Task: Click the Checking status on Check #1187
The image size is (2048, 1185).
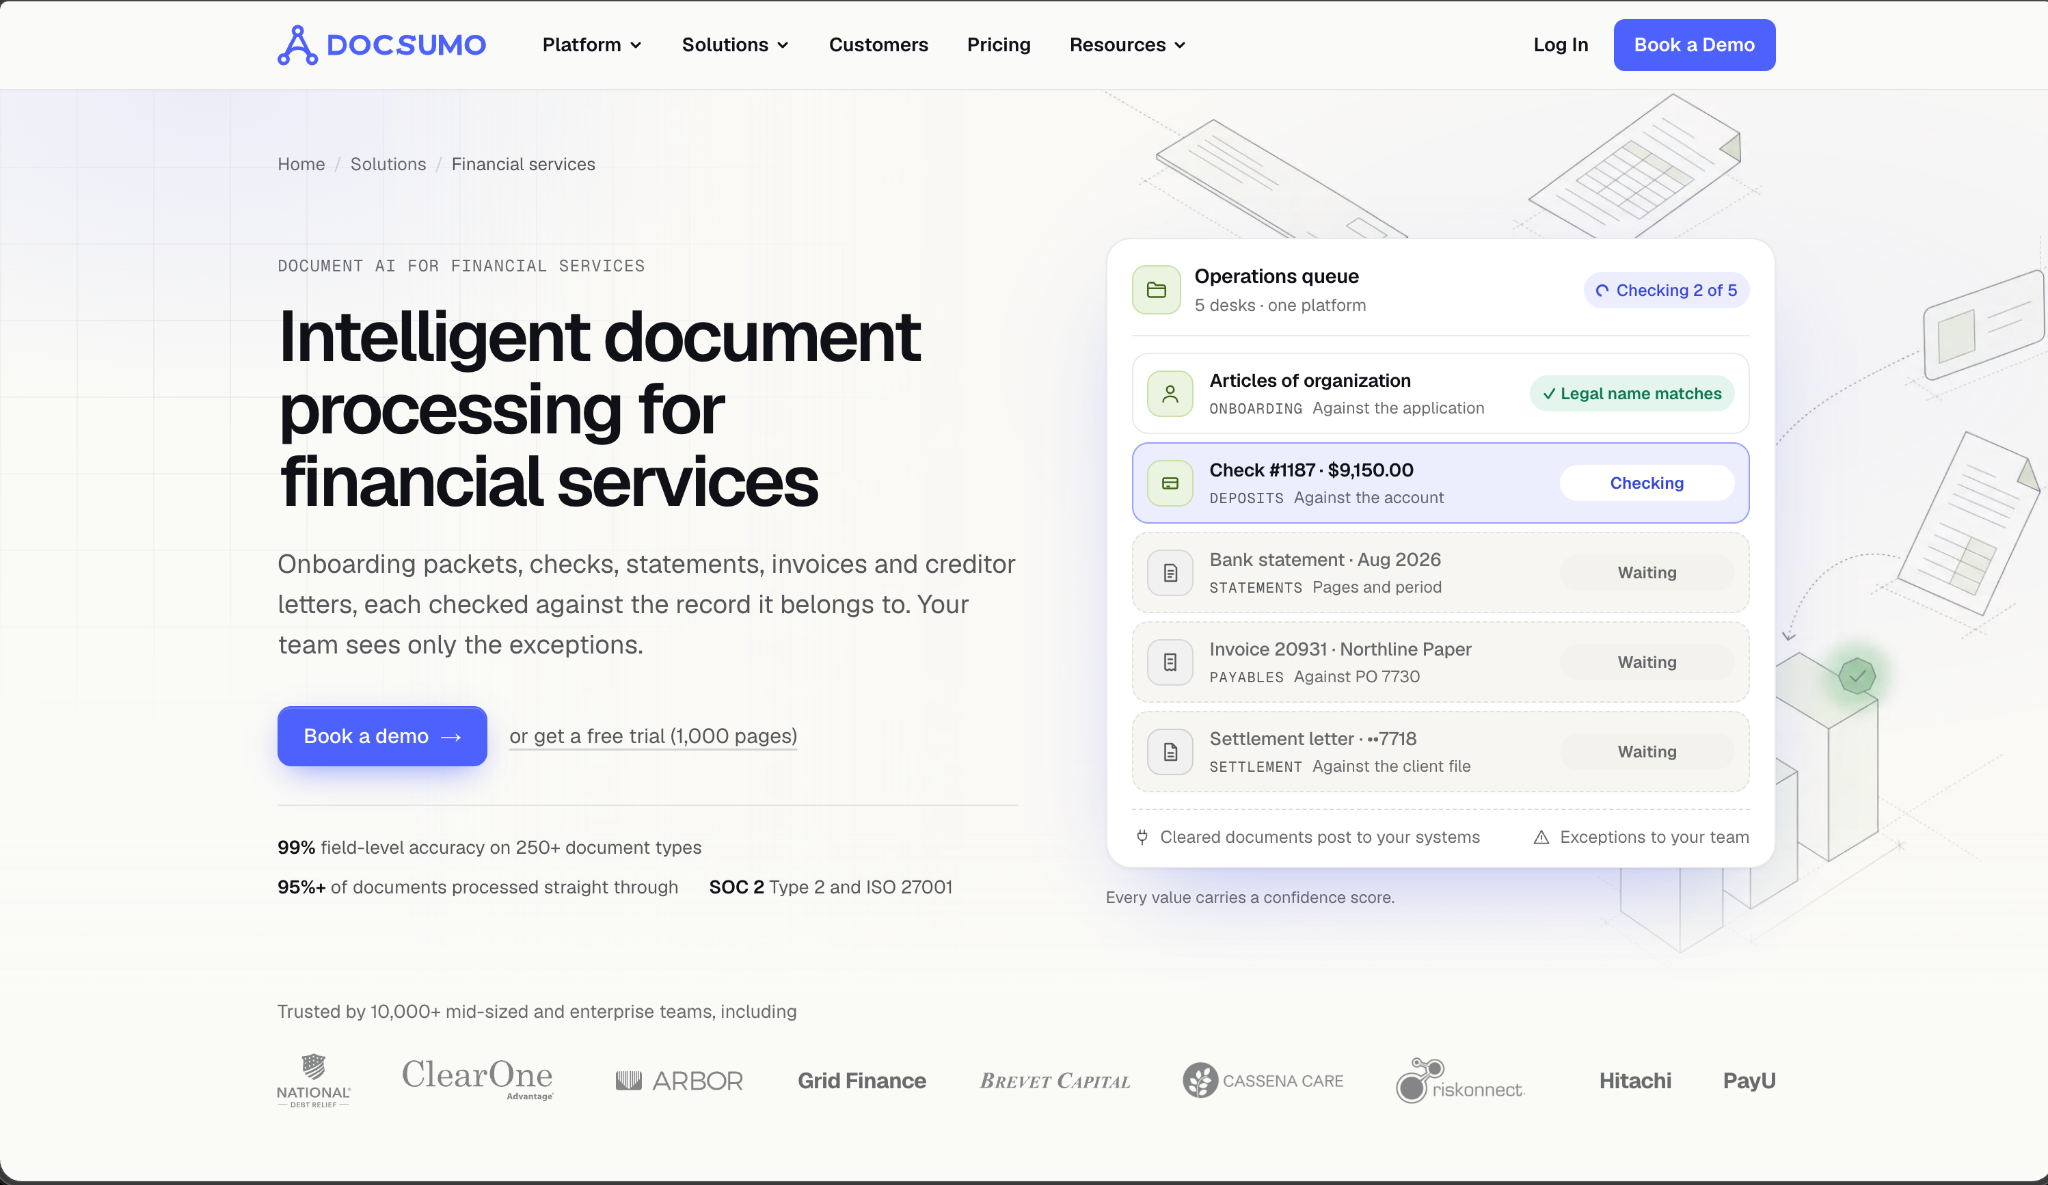Action: click(x=1647, y=483)
